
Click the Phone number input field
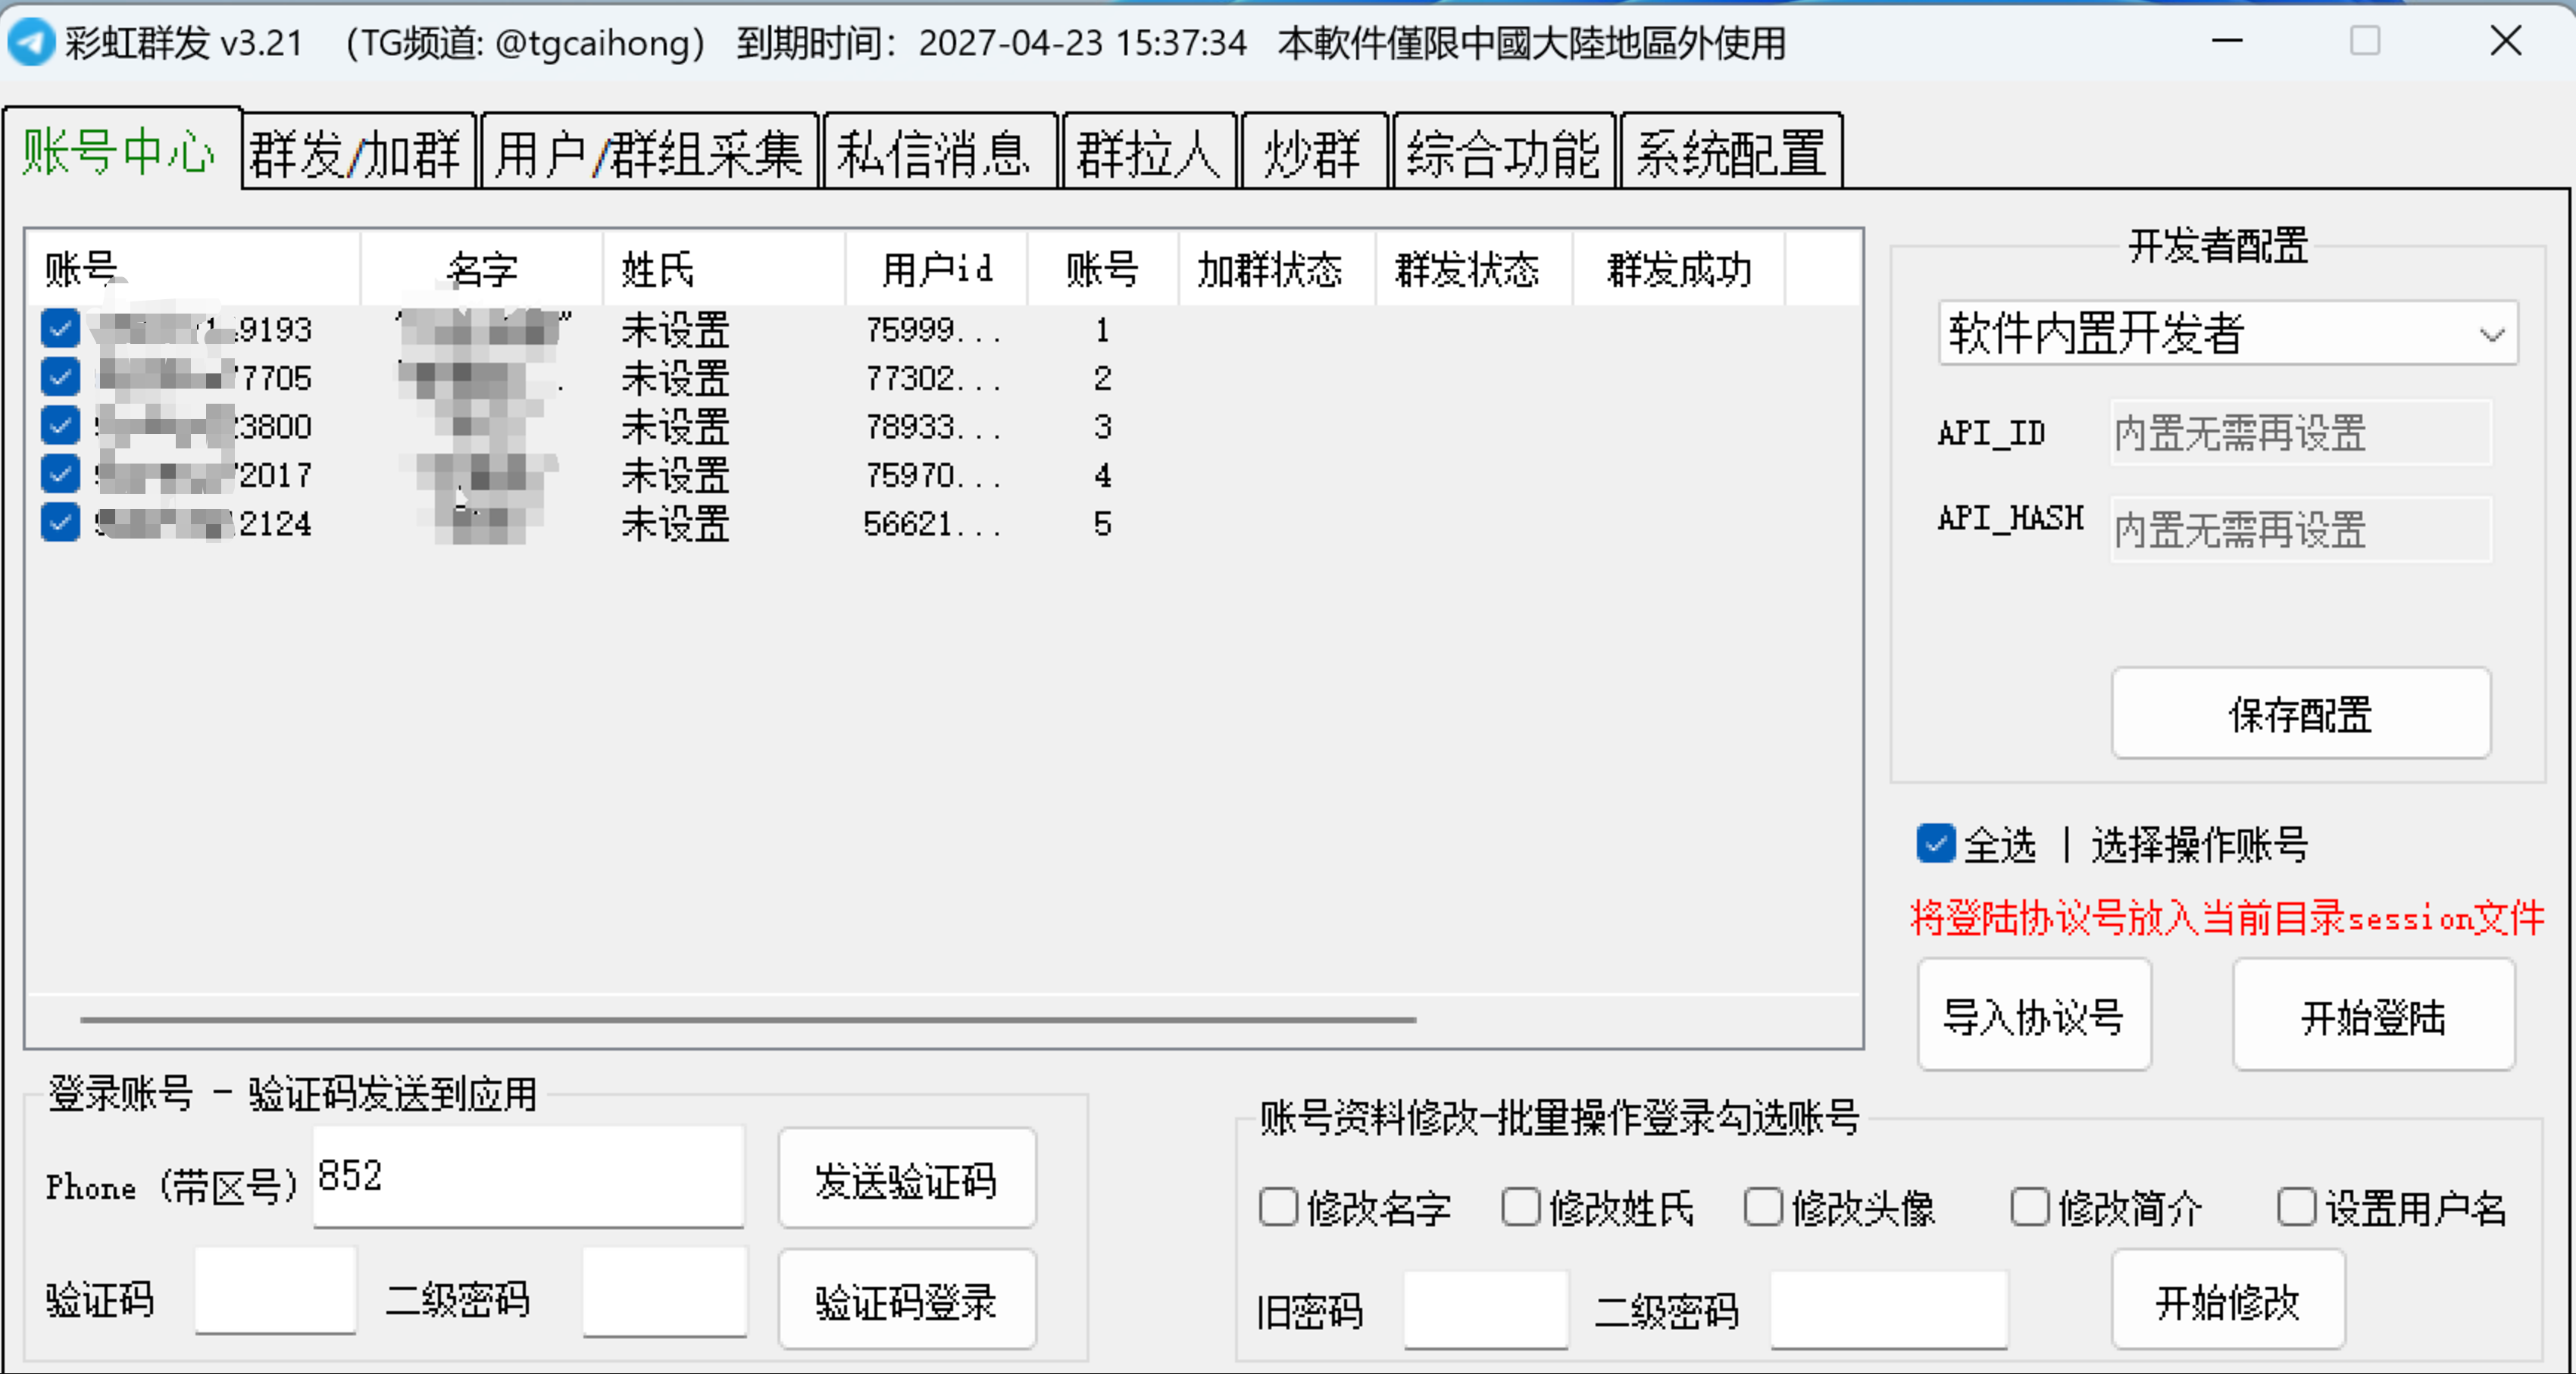click(528, 1176)
